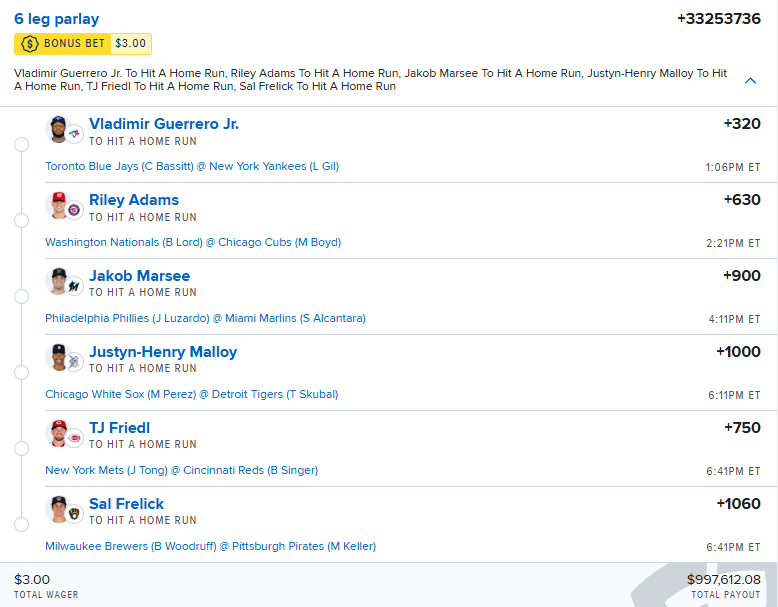Image resolution: width=778 pixels, height=607 pixels.
Task: Open Jakob Marsee name link
Action: coord(139,275)
